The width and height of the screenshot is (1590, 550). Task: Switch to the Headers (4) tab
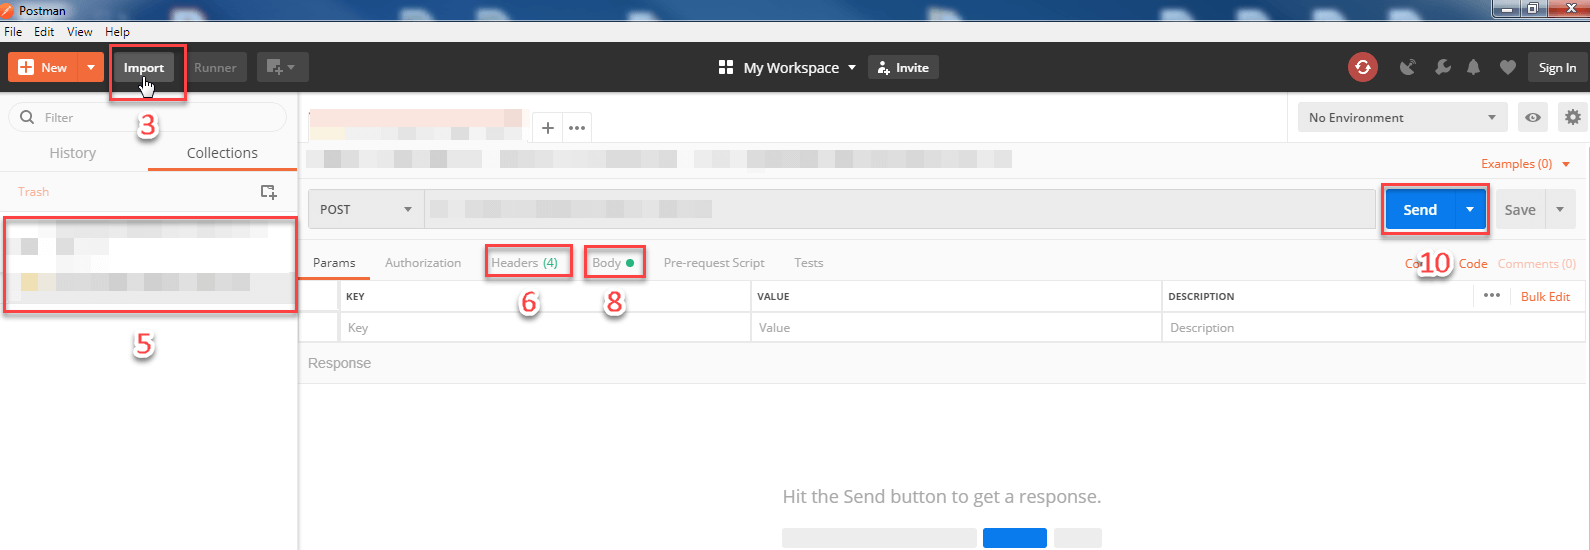[525, 262]
